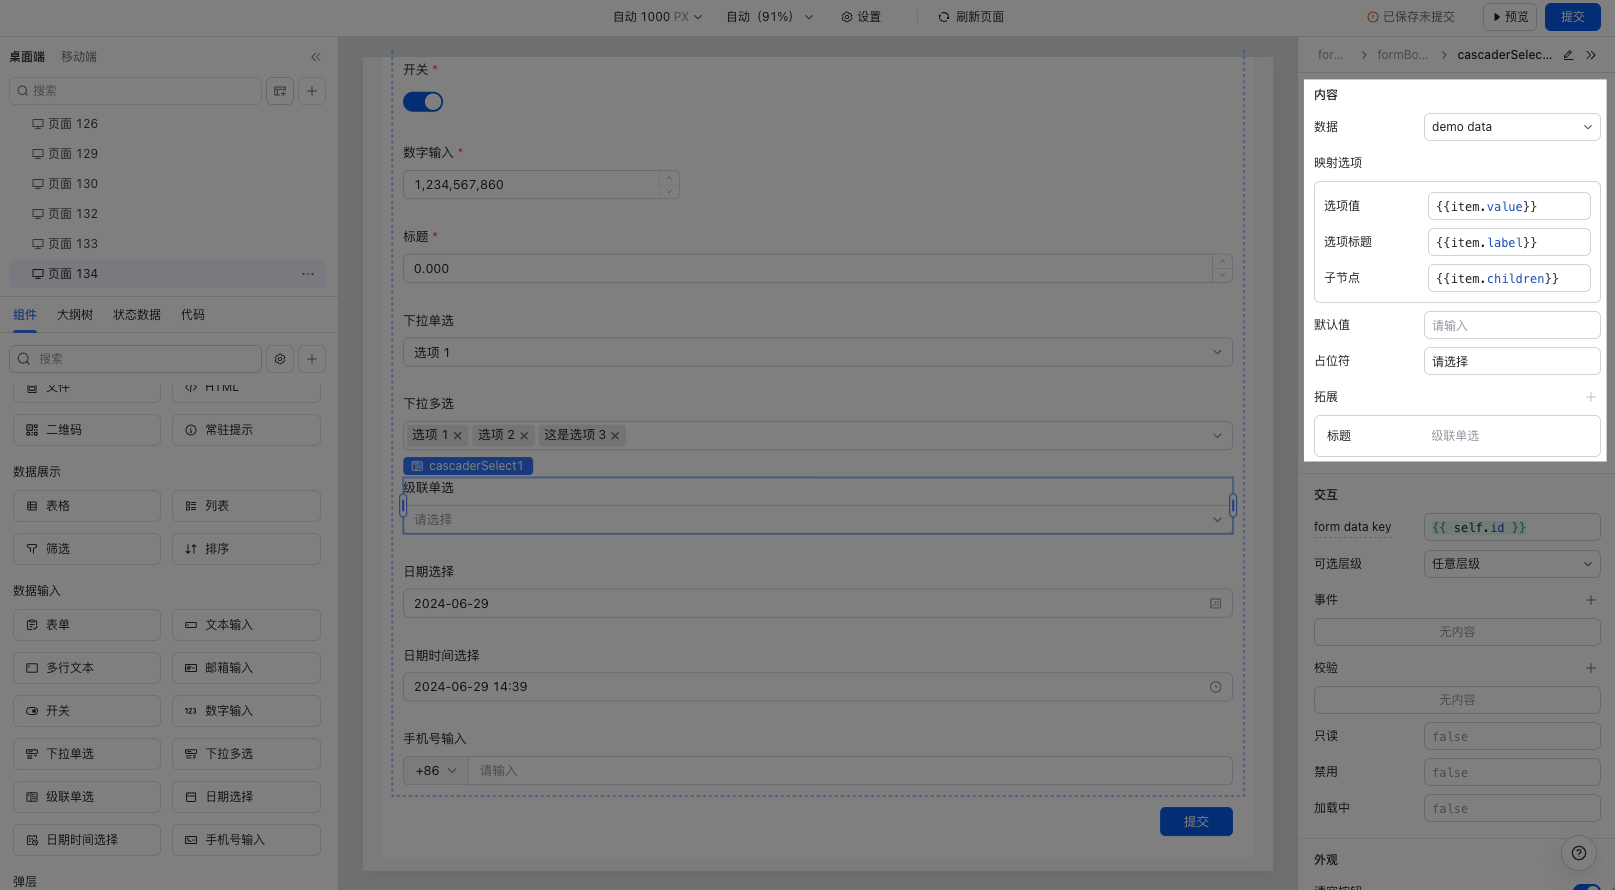Add 事件 with plus icon
Viewport: 1615px width, 890px height.
coord(1590,600)
